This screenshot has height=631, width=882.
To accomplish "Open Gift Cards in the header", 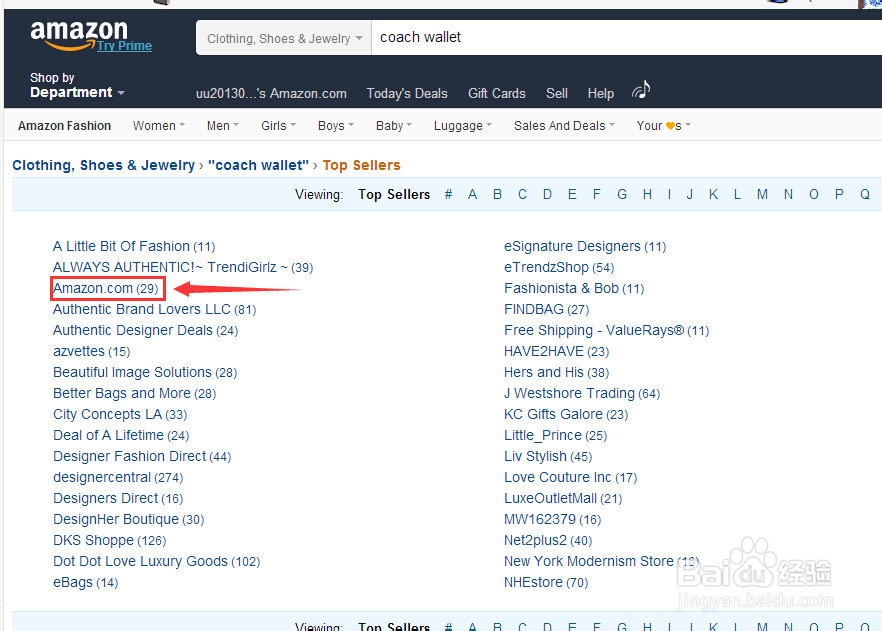I will coord(497,93).
